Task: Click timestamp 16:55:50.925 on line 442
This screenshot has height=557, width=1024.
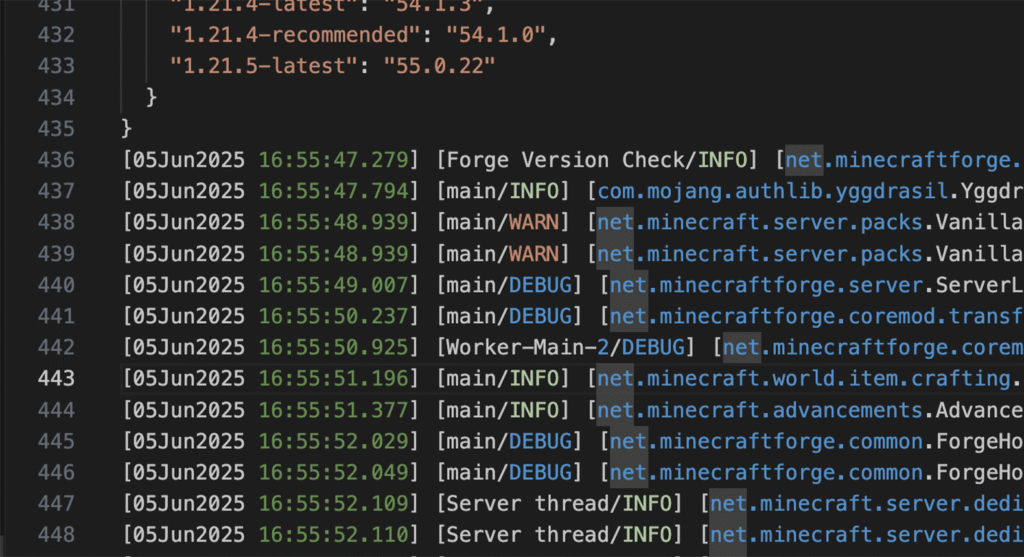Action: pyautogui.click(x=334, y=347)
